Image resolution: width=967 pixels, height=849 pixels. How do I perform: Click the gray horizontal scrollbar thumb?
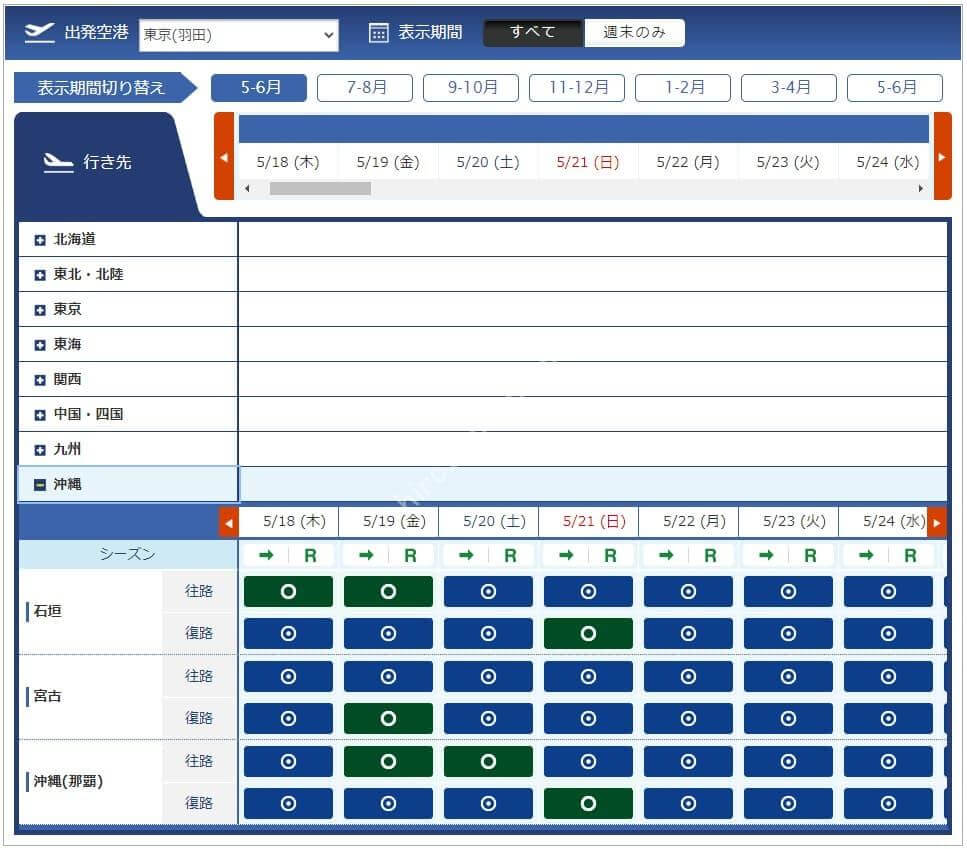320,189
